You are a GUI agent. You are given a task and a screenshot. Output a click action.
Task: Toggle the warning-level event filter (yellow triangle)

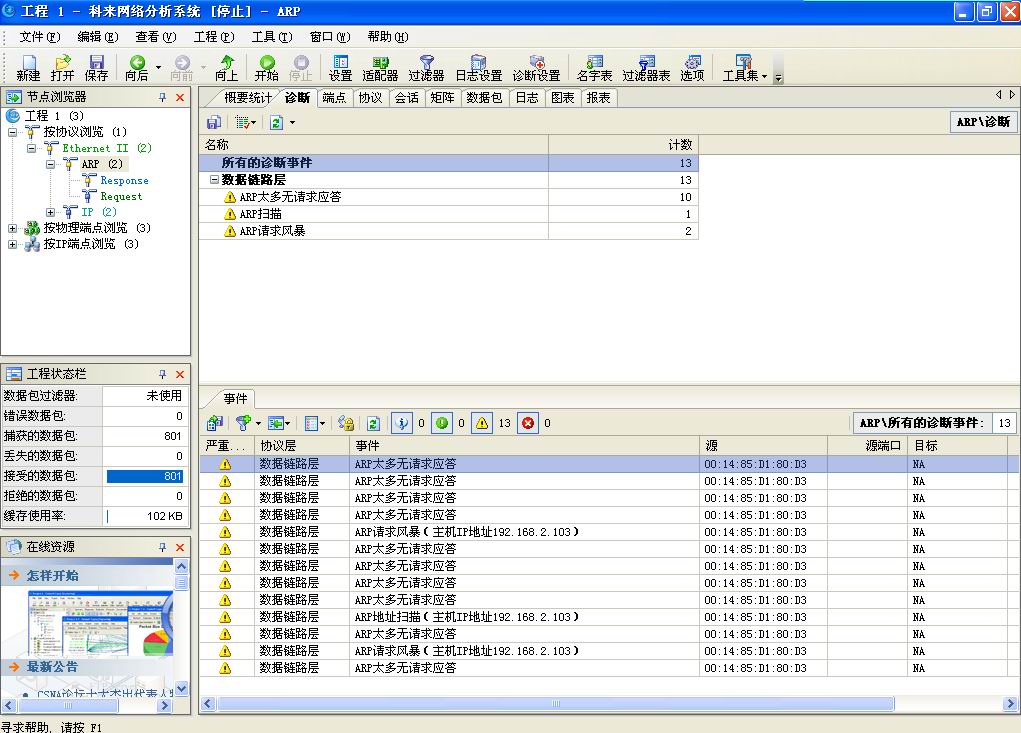483,423
